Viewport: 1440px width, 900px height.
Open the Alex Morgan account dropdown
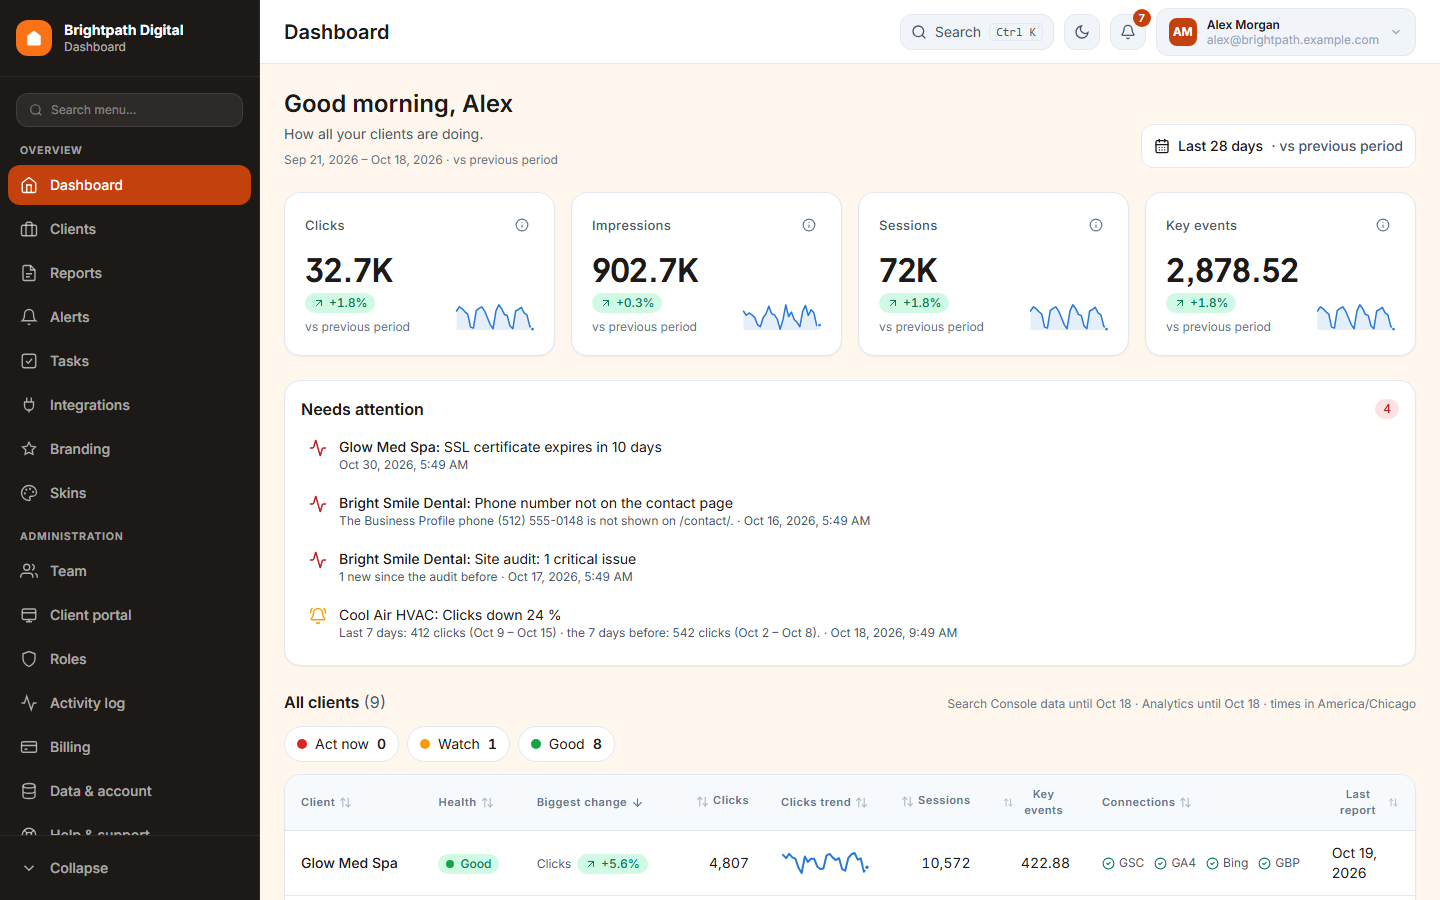coord(1286,32)
